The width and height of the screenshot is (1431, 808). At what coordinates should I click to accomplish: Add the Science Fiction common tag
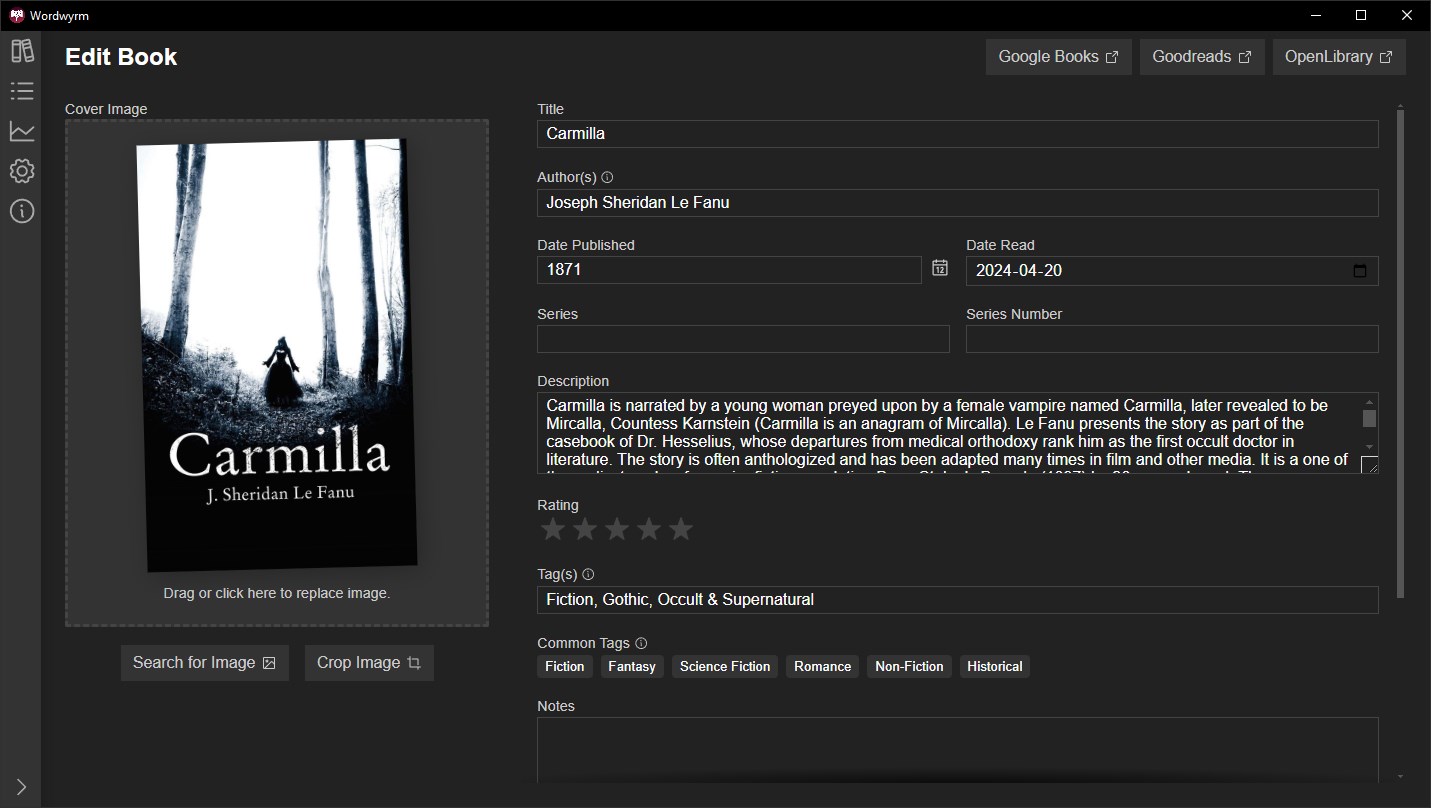[725, 666]
